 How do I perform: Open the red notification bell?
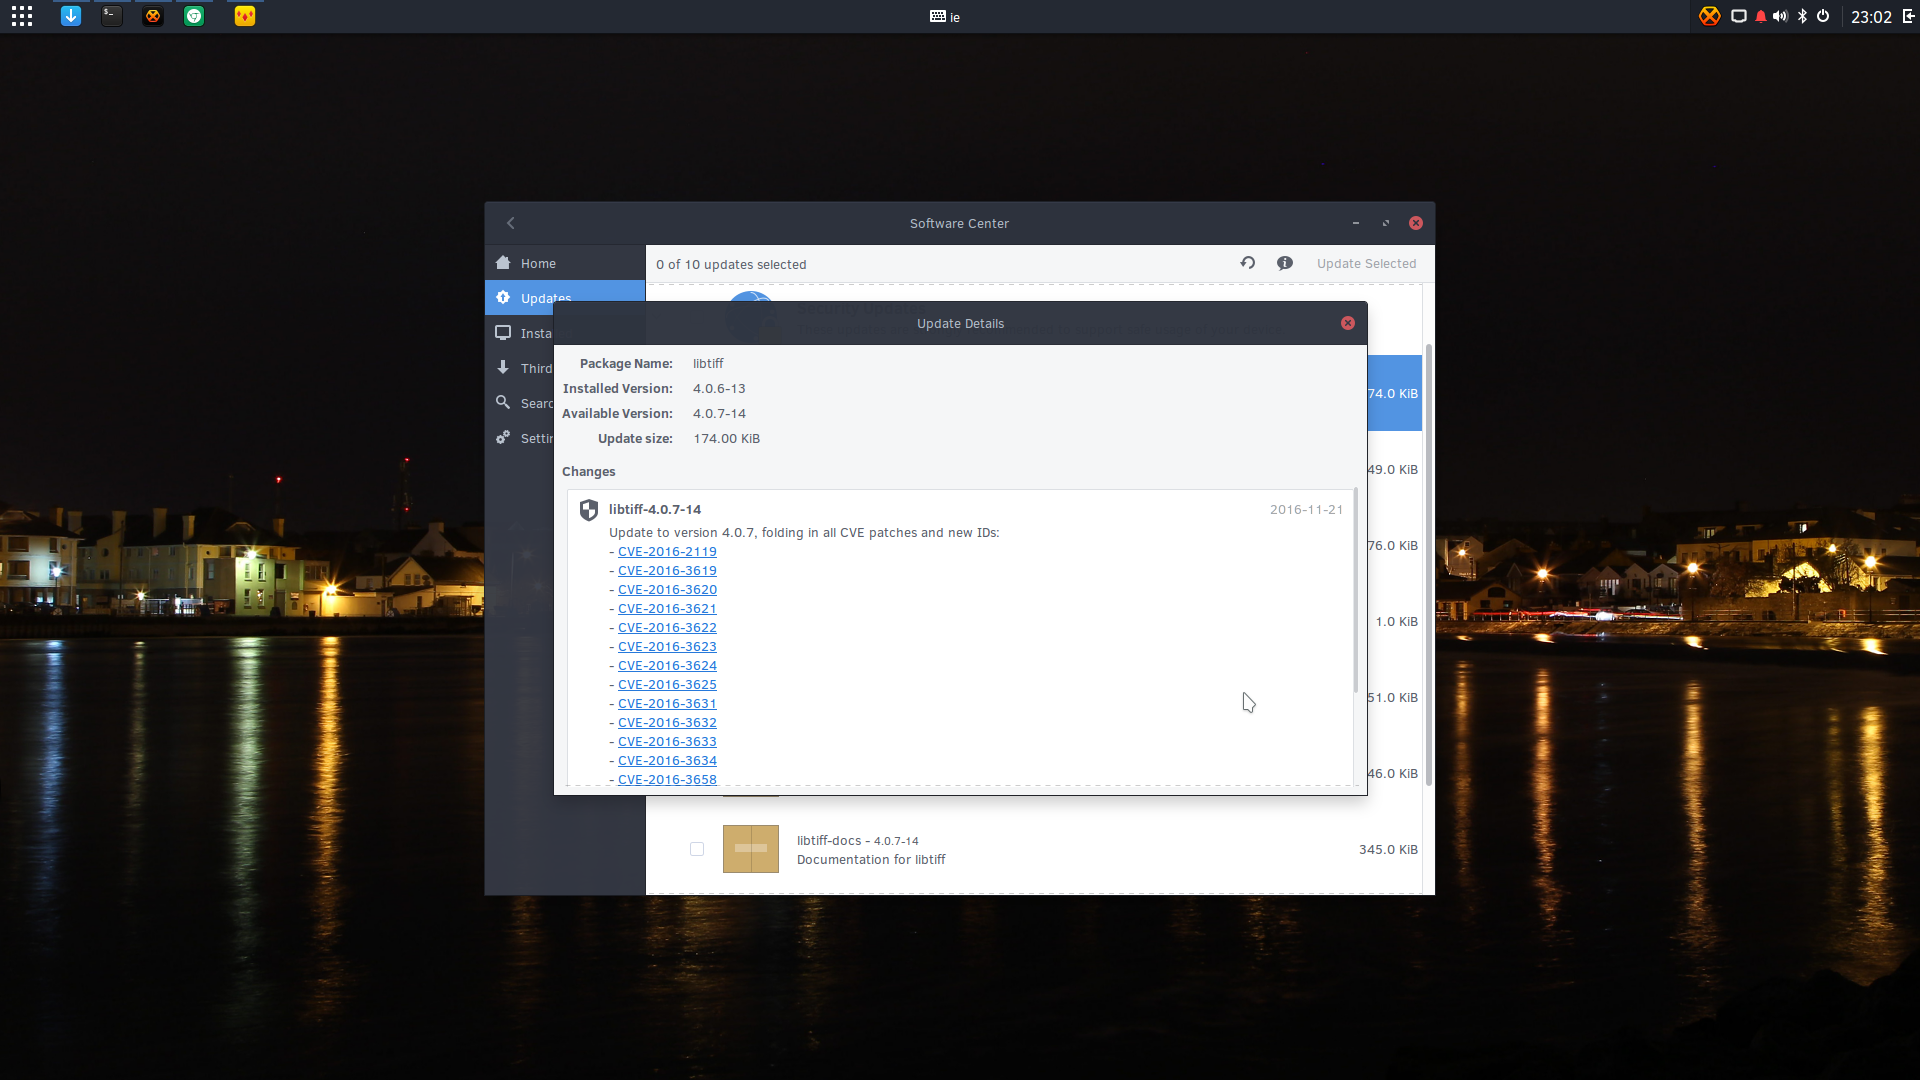click(1761, 16)
